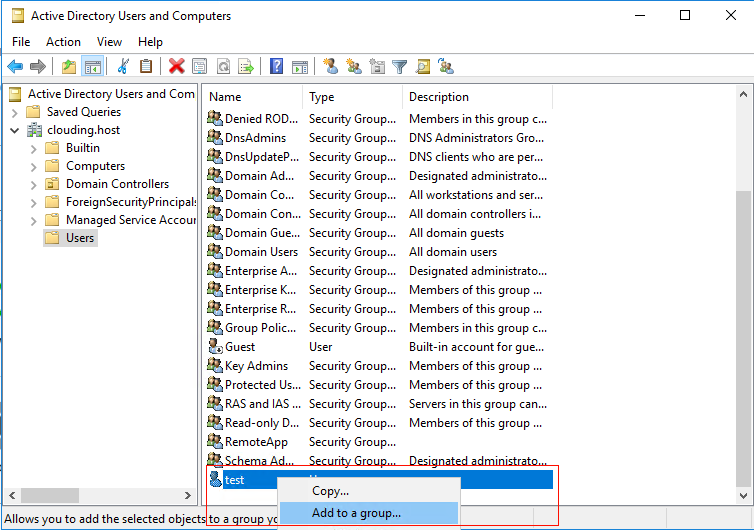The width and height of the screenshot is (754, 530).
Task: Click the Cut scissors icon
Action: pyautogui.click(x=123, y=66)
